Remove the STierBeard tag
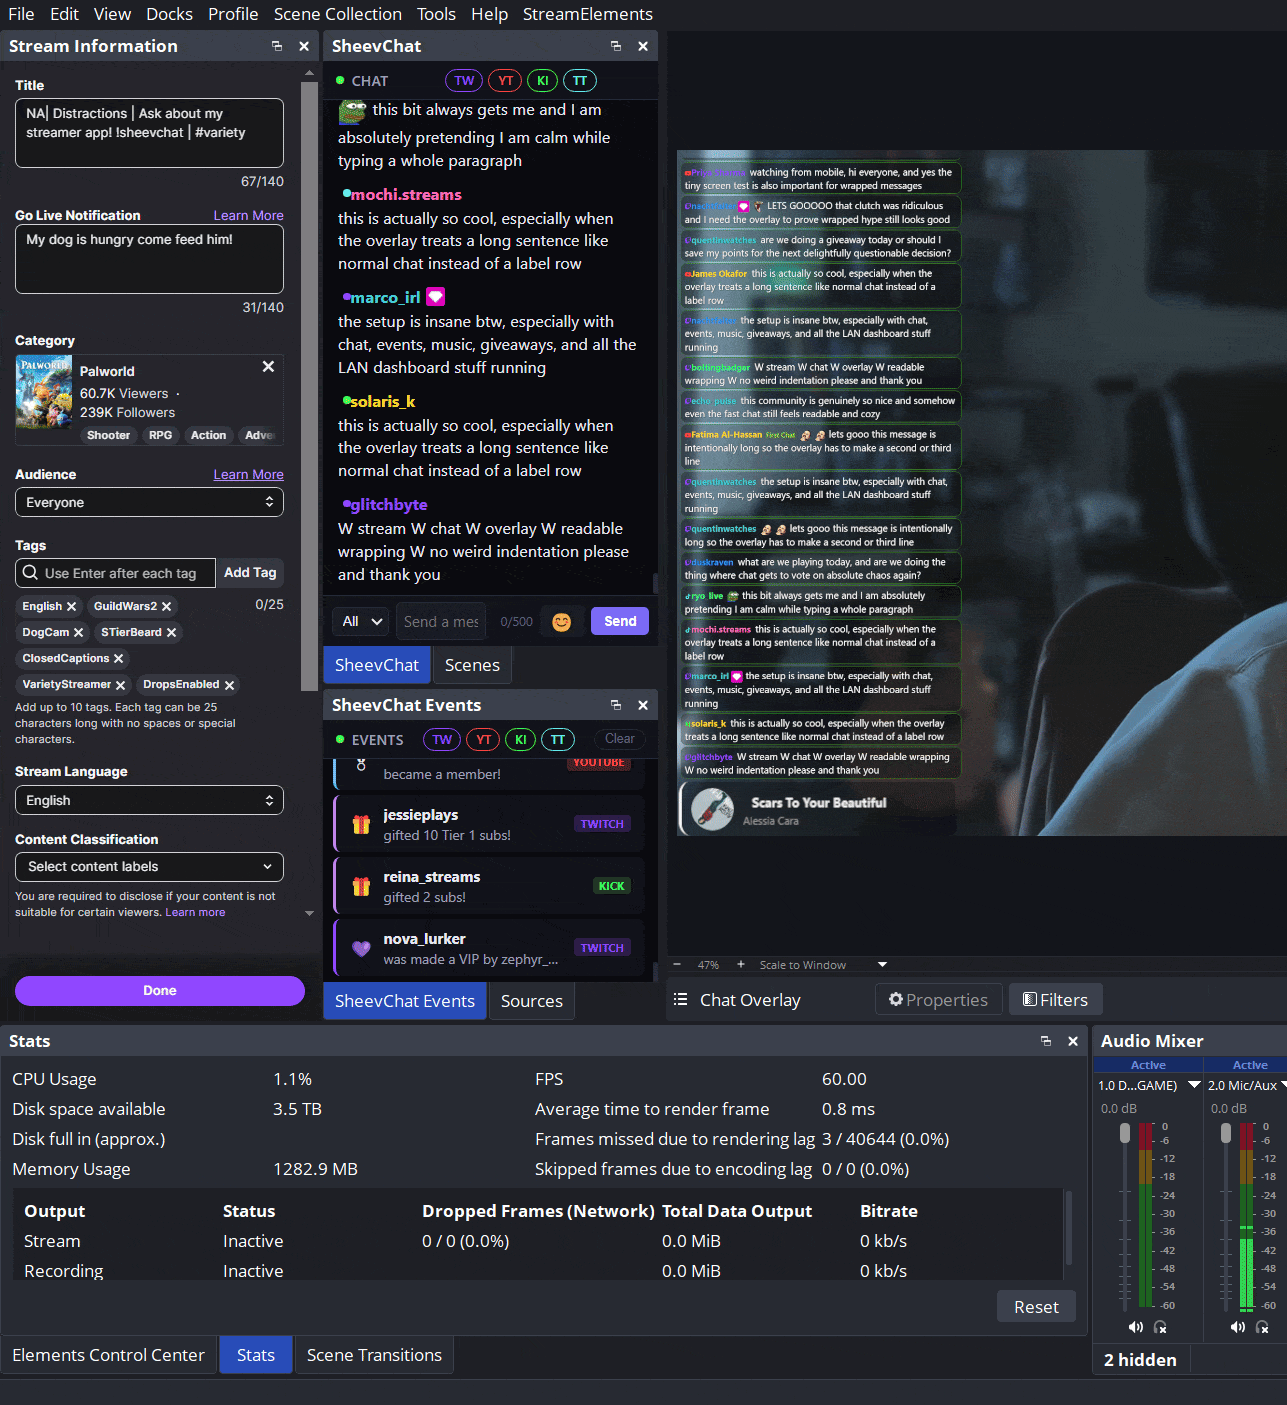The image size is (1287, 1405). coord(172,633)
